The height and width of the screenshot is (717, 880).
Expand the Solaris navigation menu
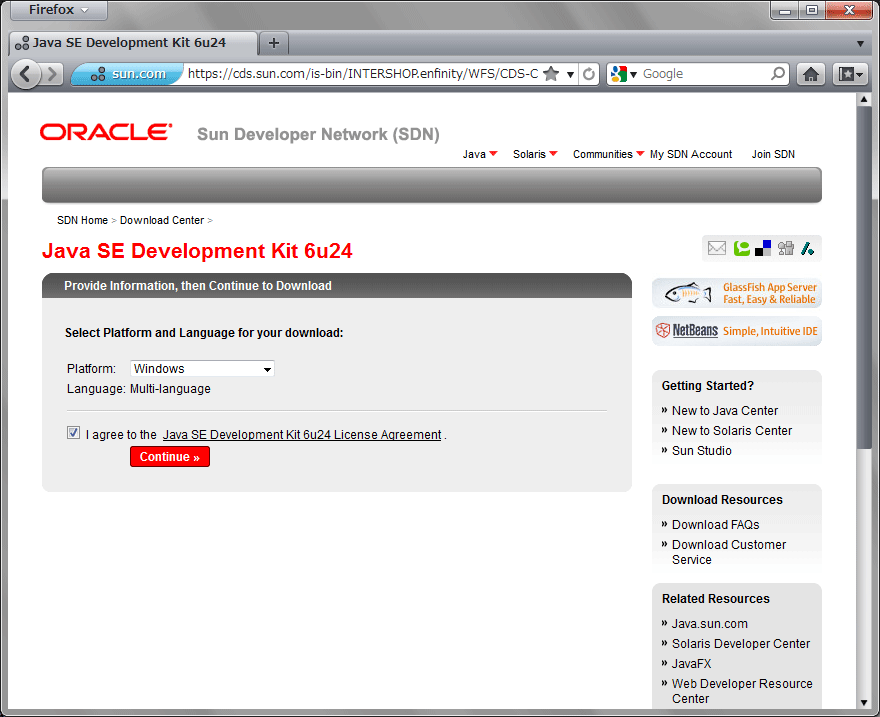[x=535, y=154]
